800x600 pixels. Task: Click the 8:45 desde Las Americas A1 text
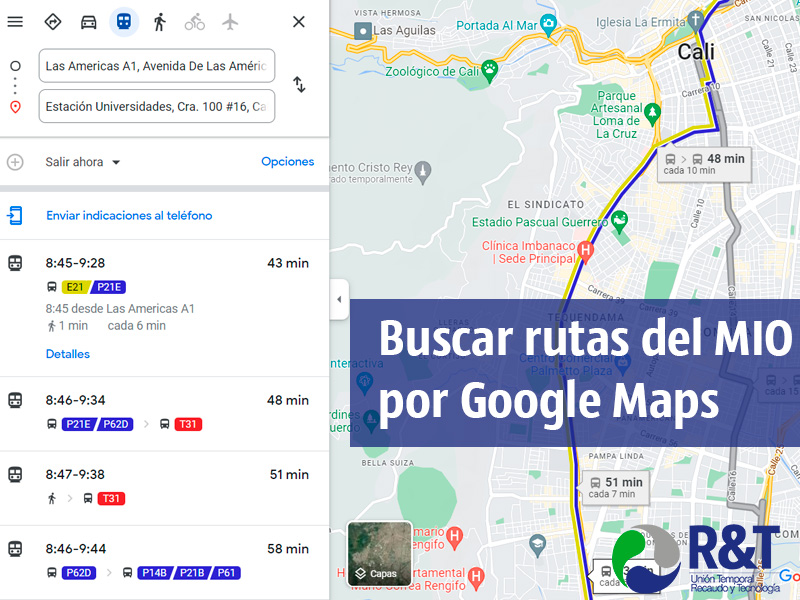[120, 309]
